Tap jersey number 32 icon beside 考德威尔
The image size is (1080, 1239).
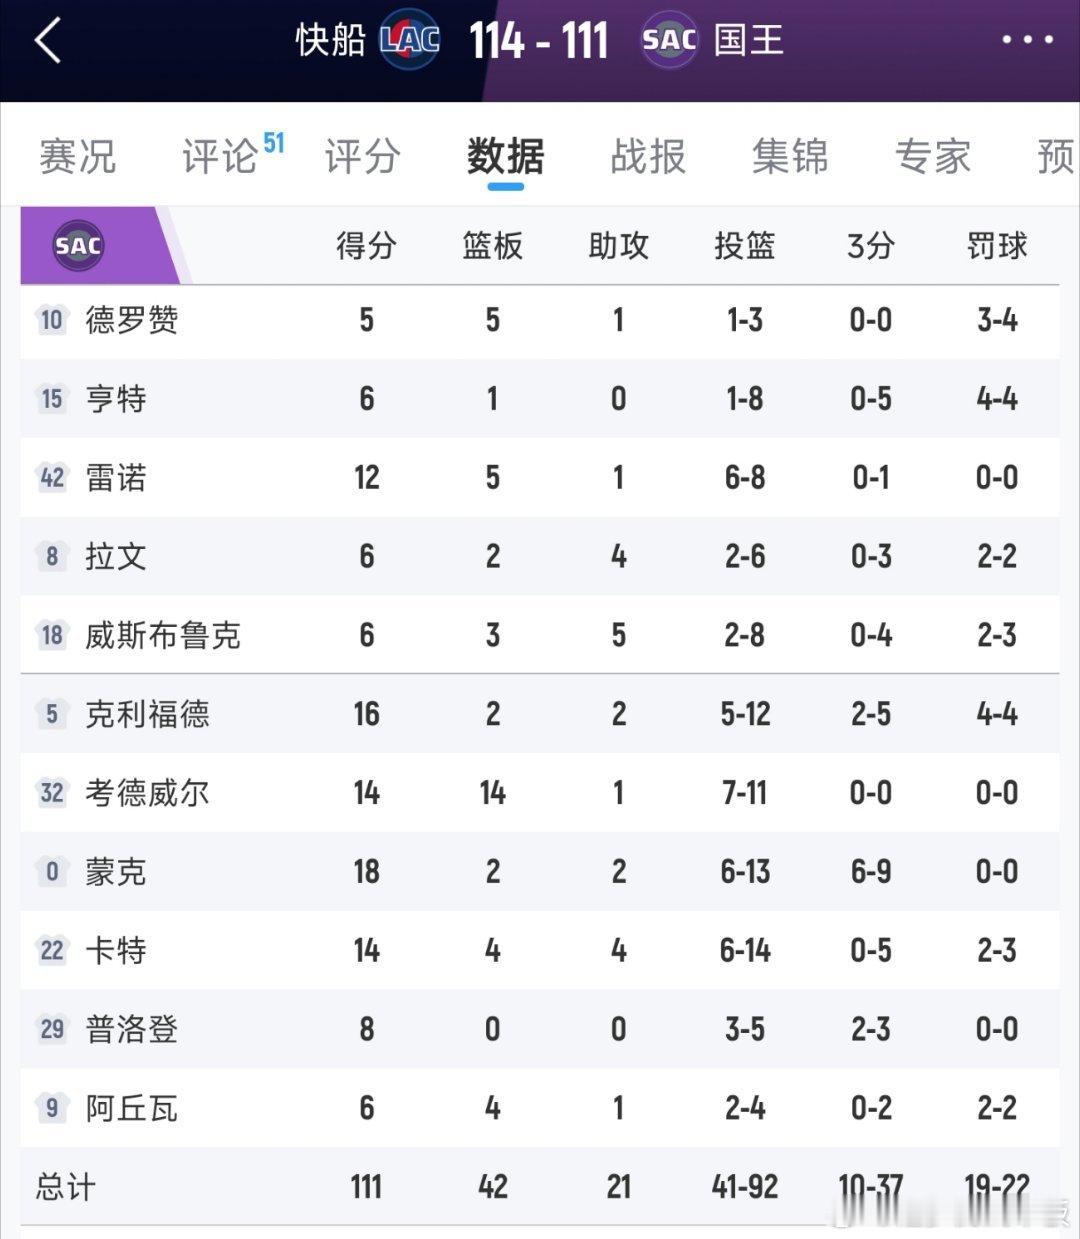click(51, 793)
